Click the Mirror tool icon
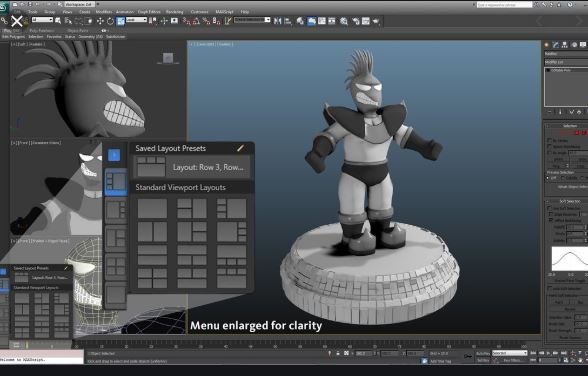This screenshot has height=376, width=588. point(278,21)
